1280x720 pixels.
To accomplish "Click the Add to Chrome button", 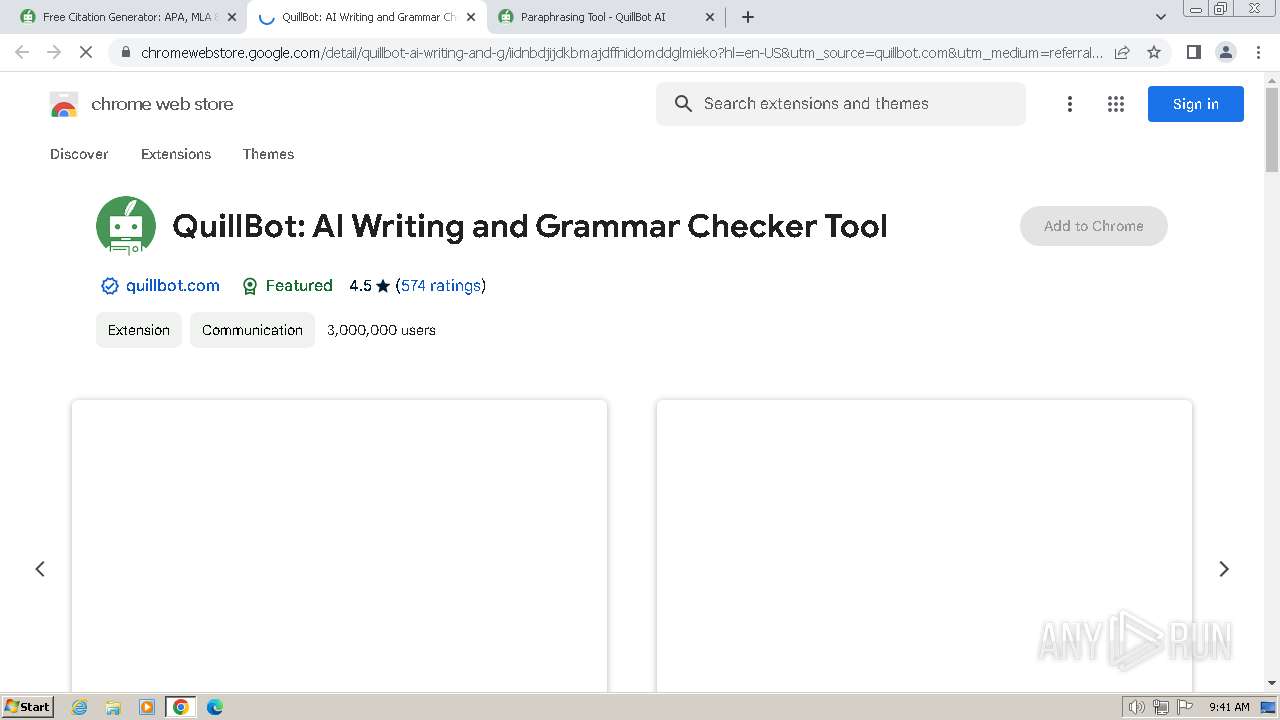I will 1094,226.
